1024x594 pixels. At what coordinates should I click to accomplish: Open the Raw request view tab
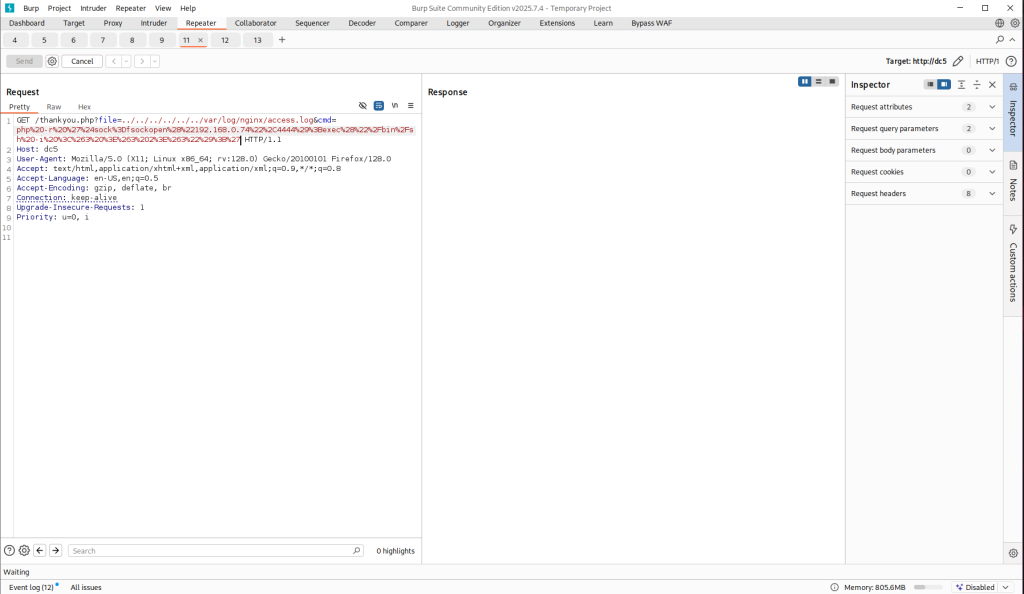tap(54, 107)
